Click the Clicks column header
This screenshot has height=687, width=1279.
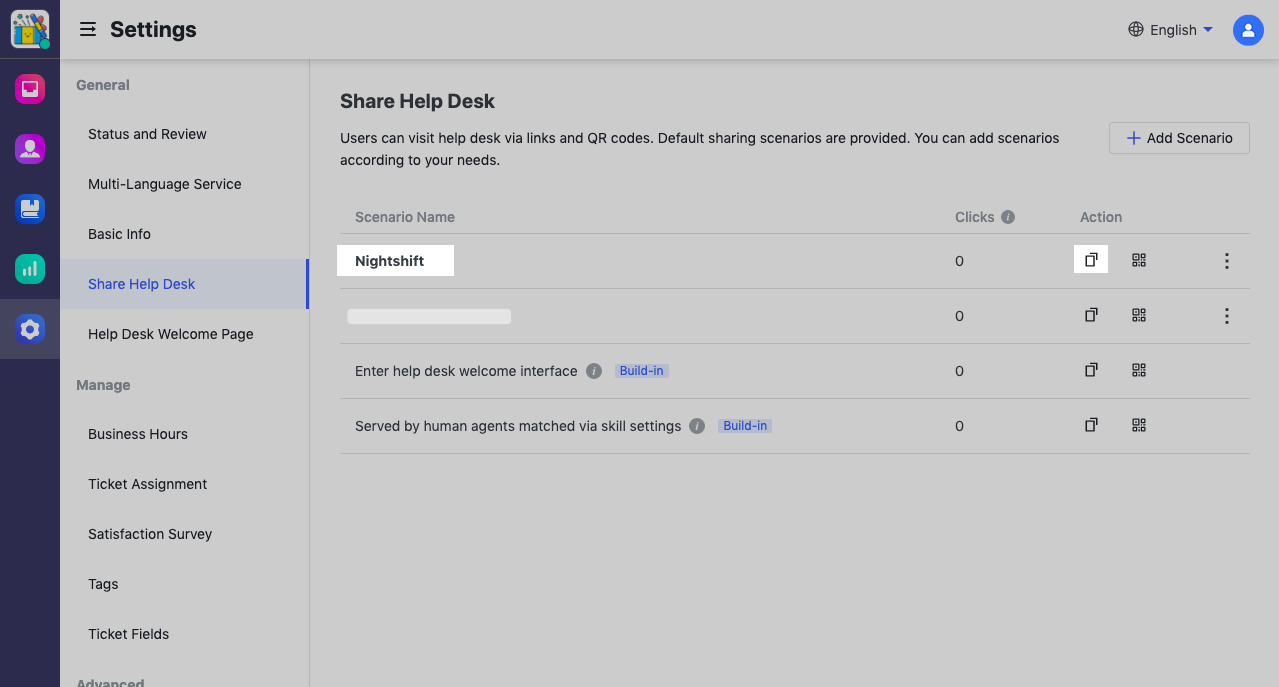tap(975, 217)
